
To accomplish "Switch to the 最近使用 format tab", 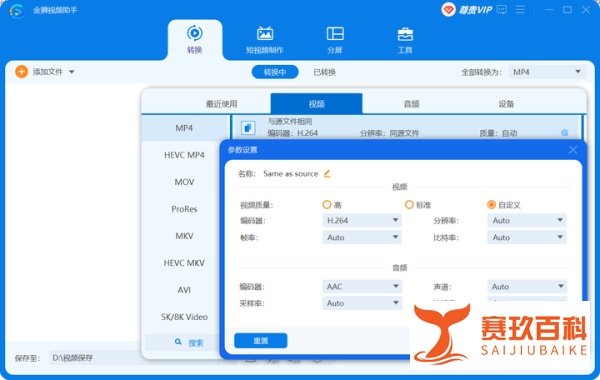I will tap(222, 104).
